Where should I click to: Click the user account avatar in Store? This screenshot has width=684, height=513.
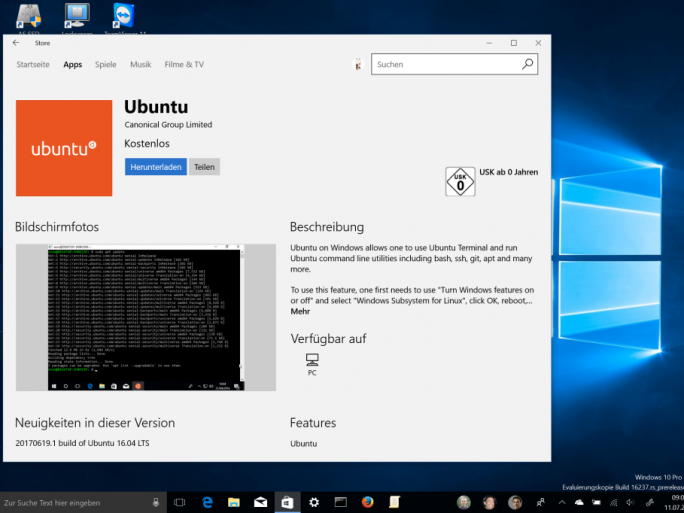click(x=358, y=65)
